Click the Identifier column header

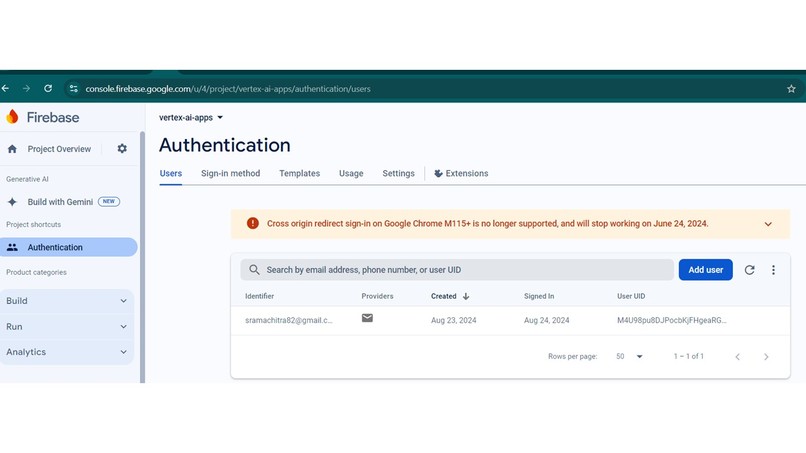pos(260,296)
